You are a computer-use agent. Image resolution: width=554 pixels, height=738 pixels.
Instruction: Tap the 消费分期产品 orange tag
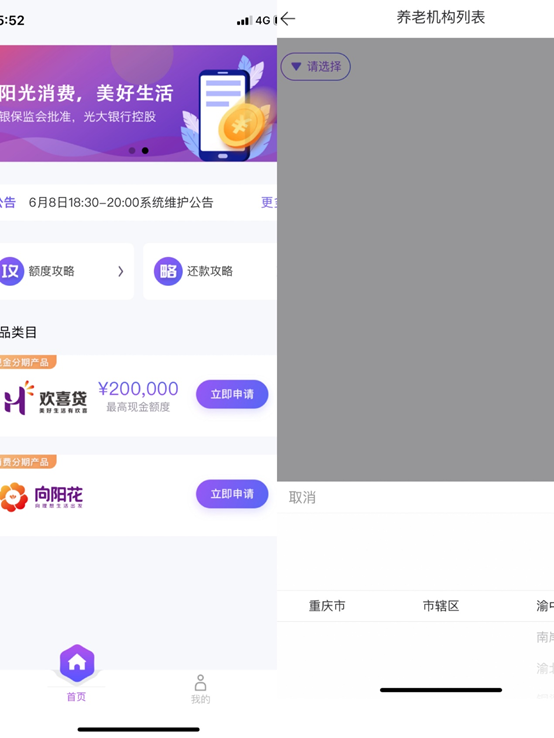[x=28, y=462]
